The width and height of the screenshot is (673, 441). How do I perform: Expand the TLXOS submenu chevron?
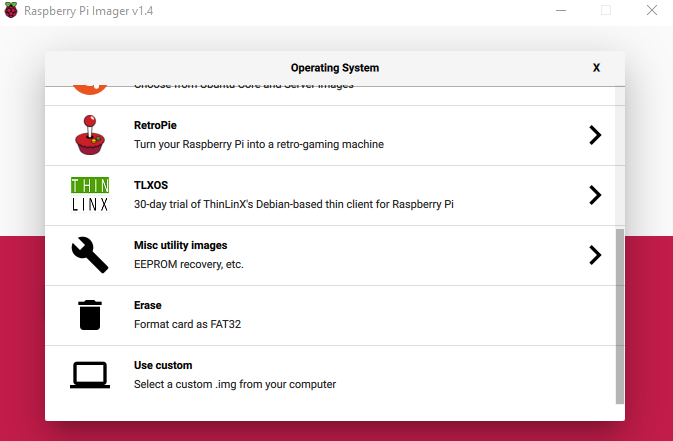tap(595, 195)
